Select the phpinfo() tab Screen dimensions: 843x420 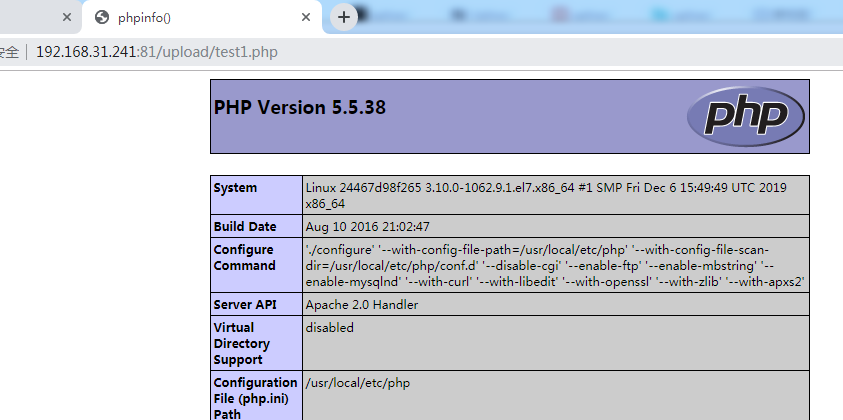click(202, 17)
